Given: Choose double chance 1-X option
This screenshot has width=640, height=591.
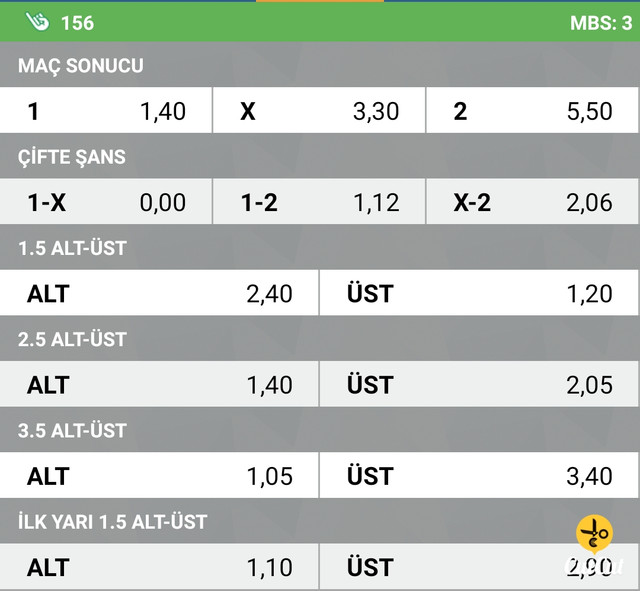Looking at the screenshot, I should pyautogui.click(x=106, y=202).
